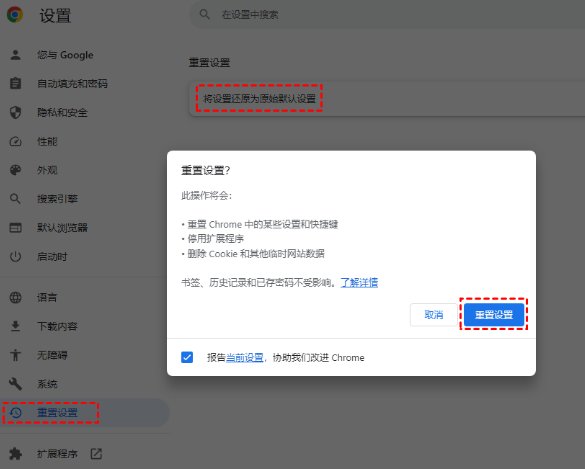Open the 启动时 settings page

pos(52,257)
